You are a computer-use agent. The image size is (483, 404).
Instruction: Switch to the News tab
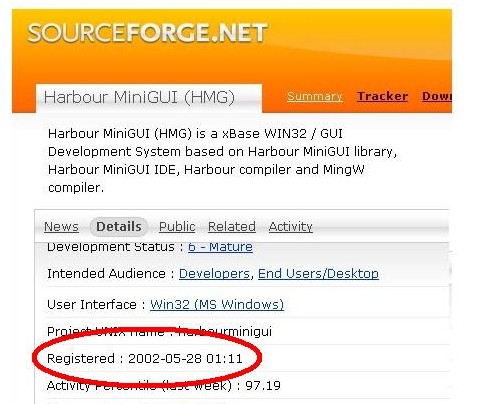(61, 227)
